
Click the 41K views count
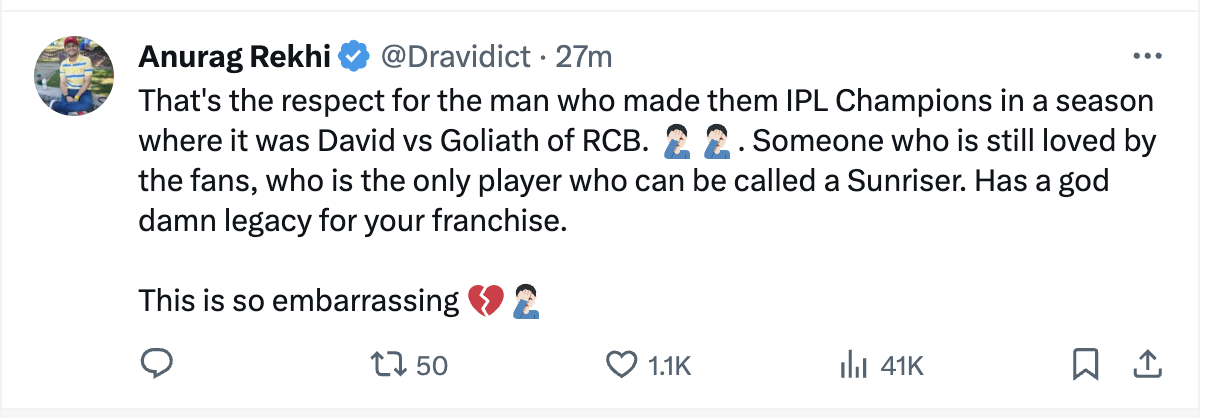(x=902, y=366)
